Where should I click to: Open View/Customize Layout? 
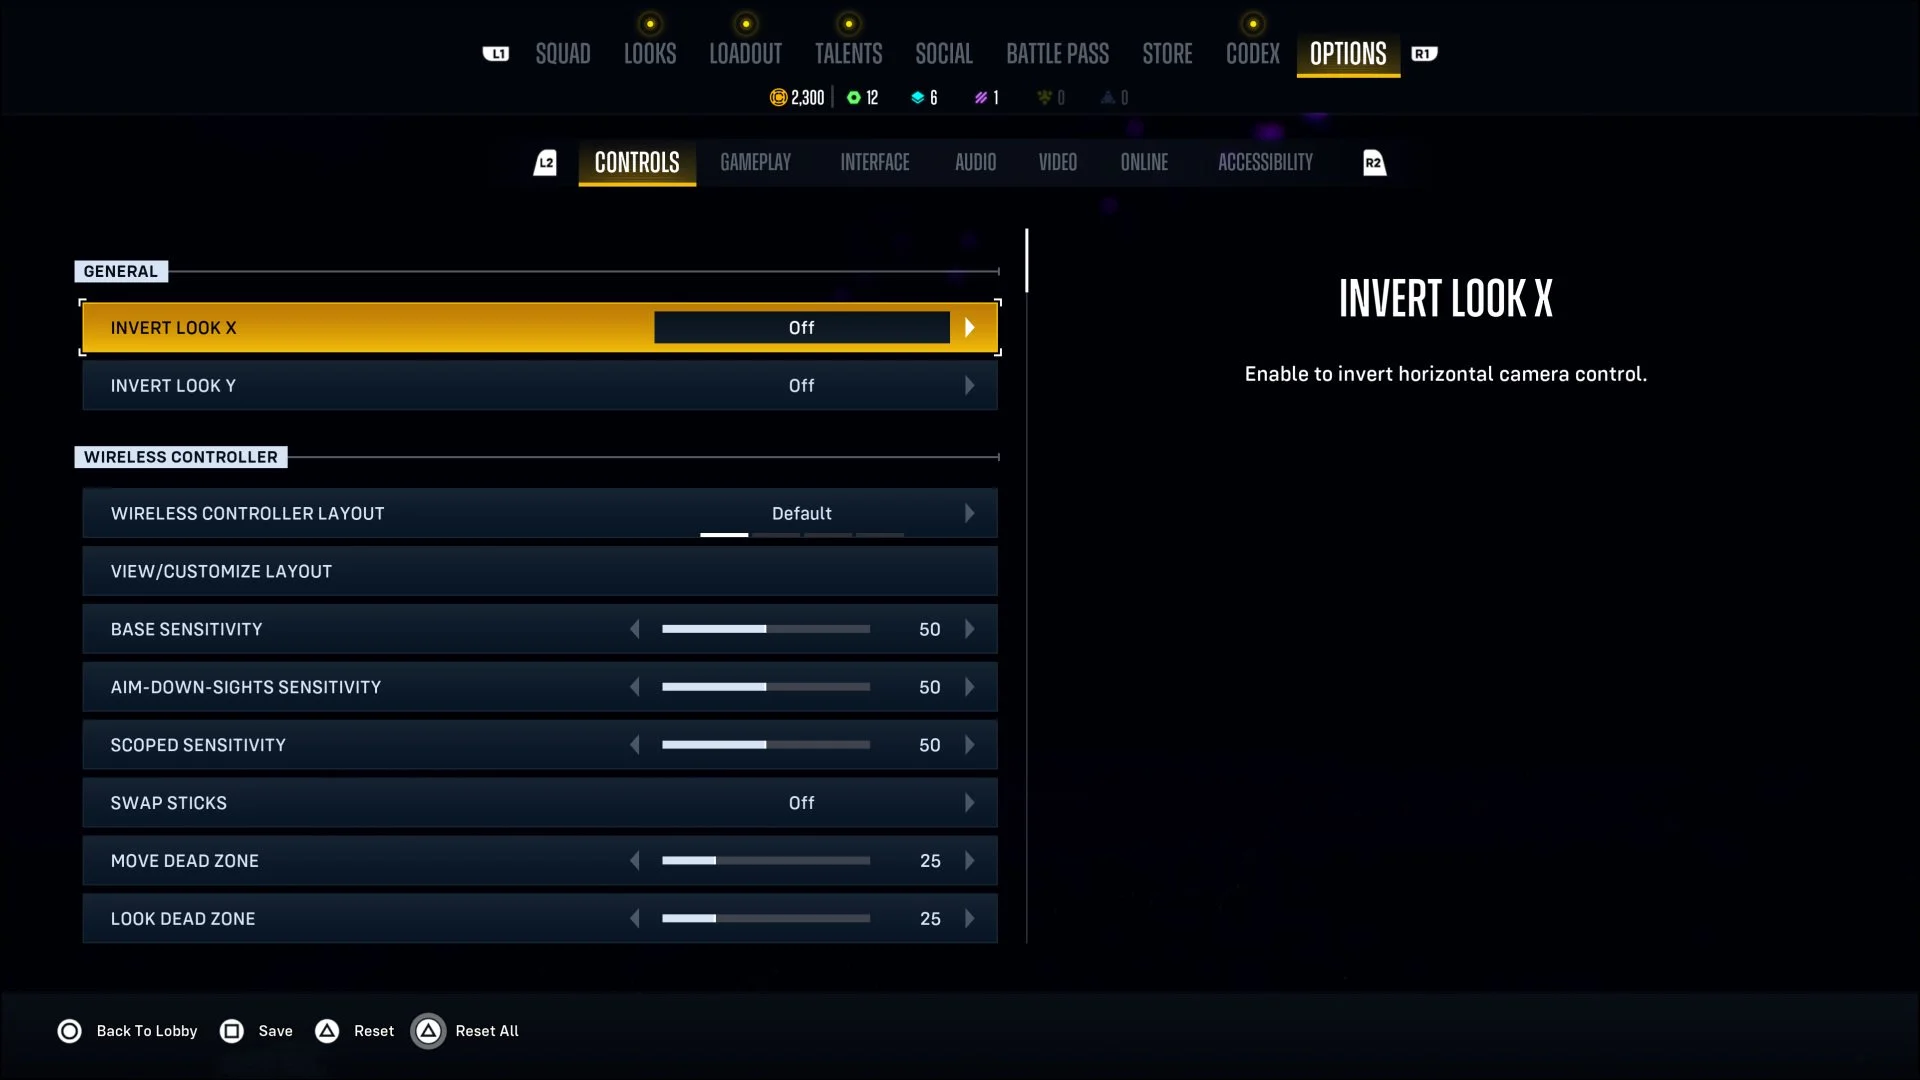pos(539,572)
